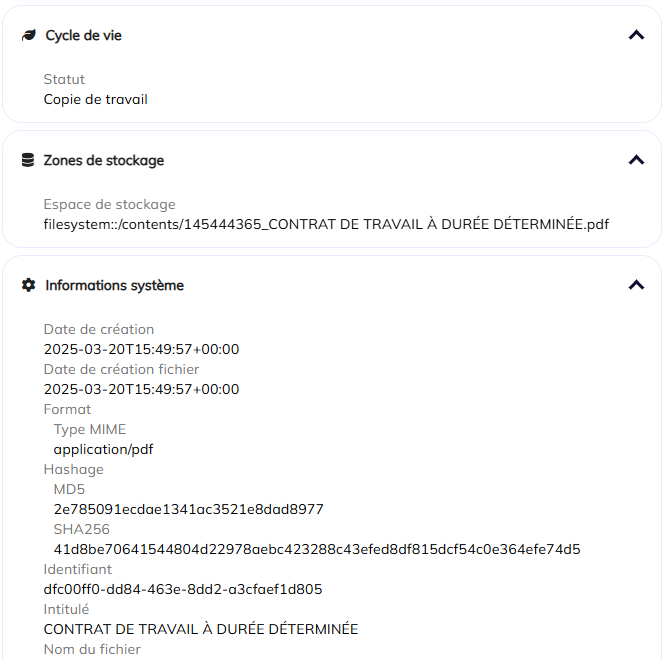The width and height of the screenshot is (667, 660).
Task: Click the application/pdf MIME type value
Action: 104,449
